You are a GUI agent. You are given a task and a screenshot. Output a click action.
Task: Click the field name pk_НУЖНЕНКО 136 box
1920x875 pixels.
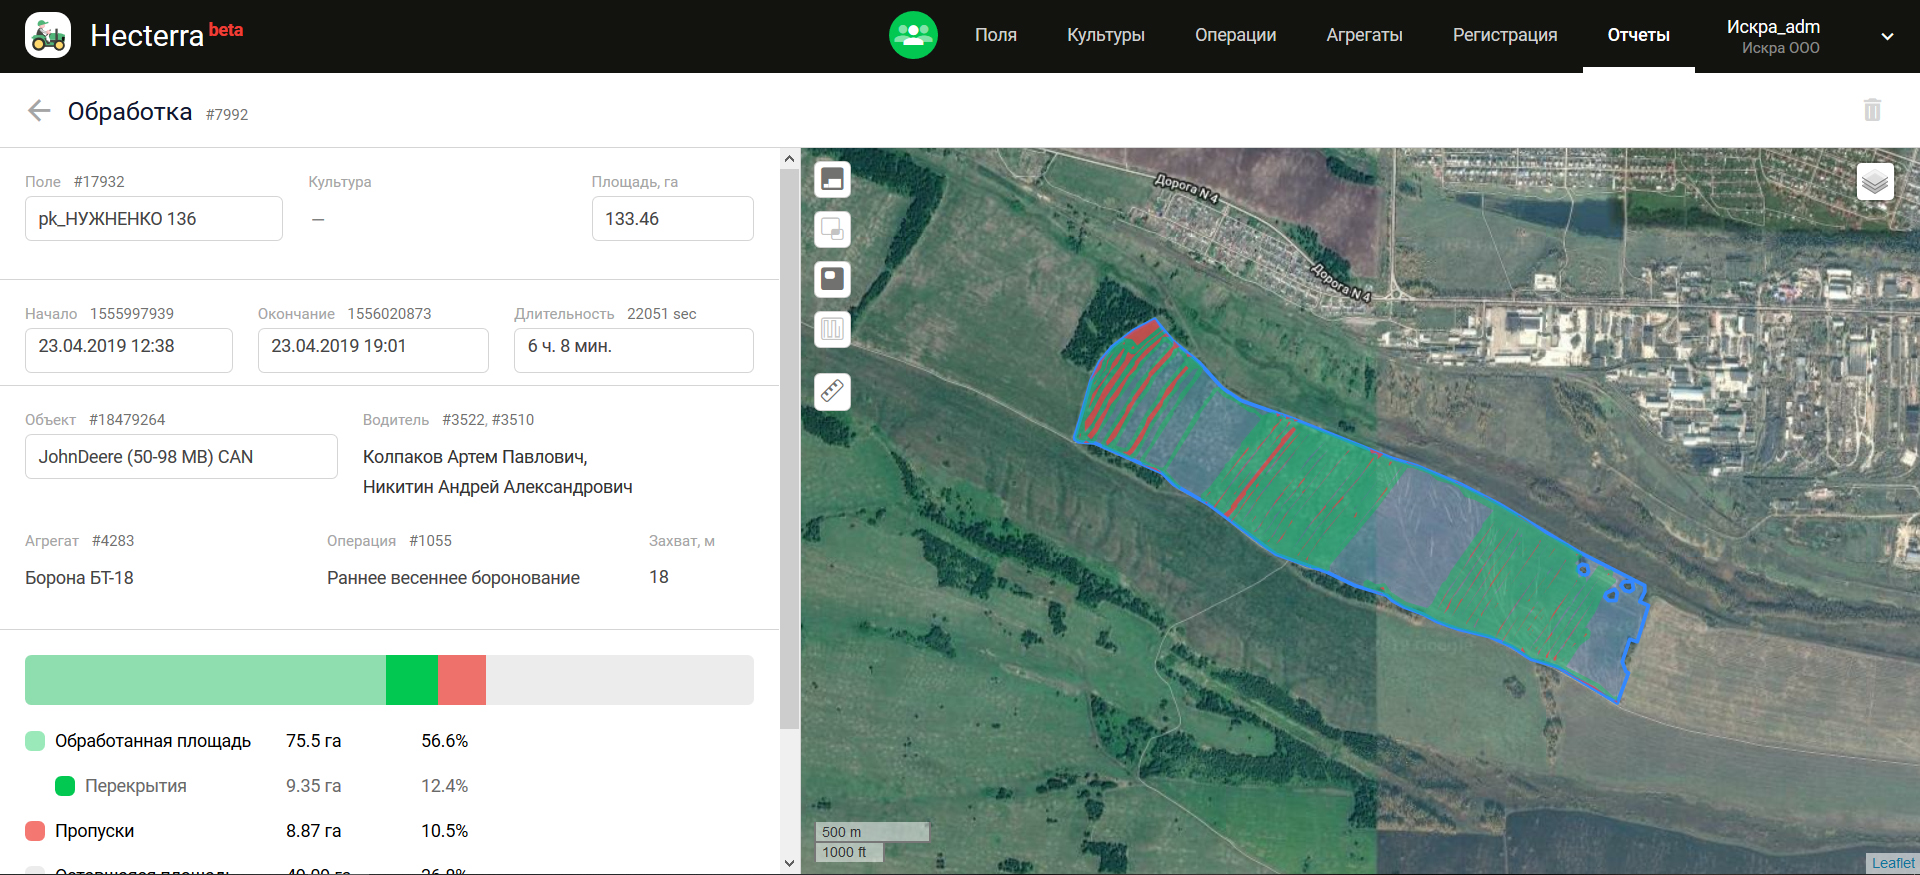coord(154,219)
